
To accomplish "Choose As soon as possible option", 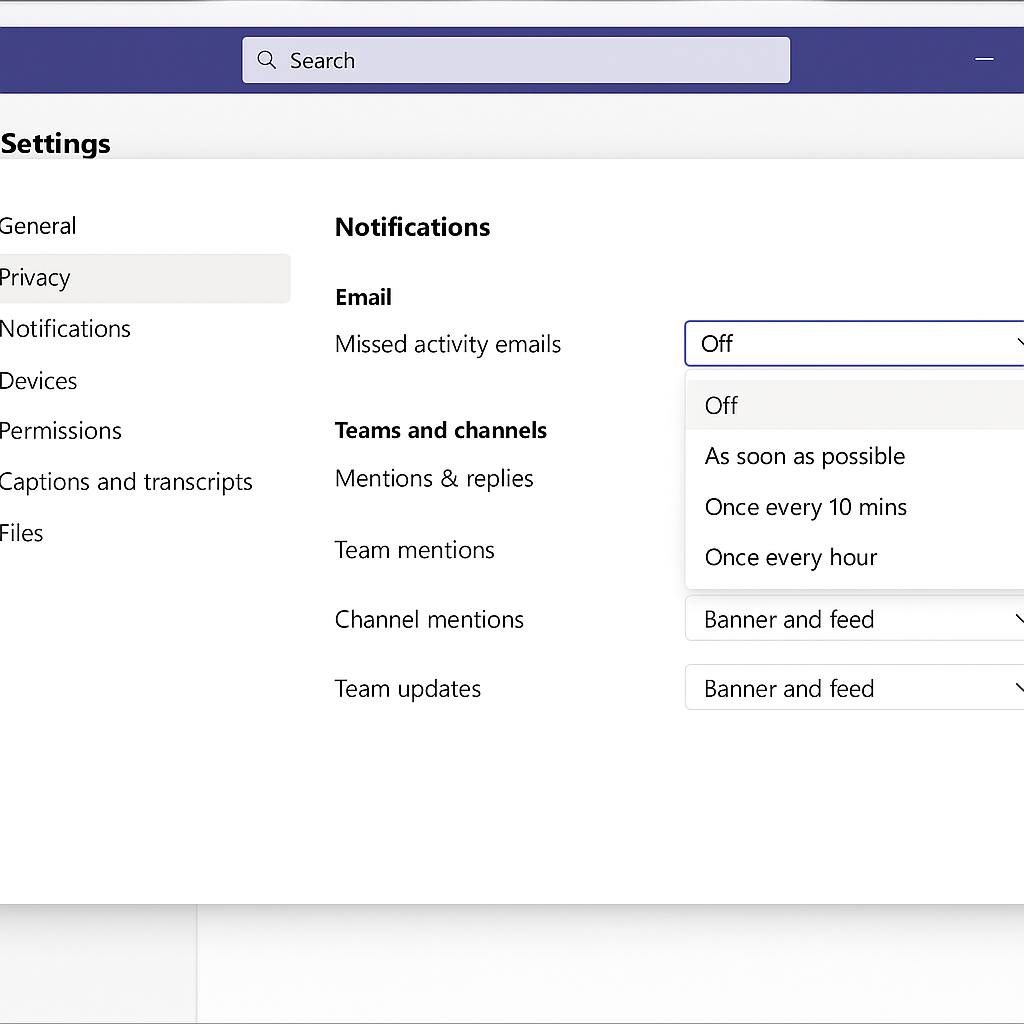I will pos(855,456).
